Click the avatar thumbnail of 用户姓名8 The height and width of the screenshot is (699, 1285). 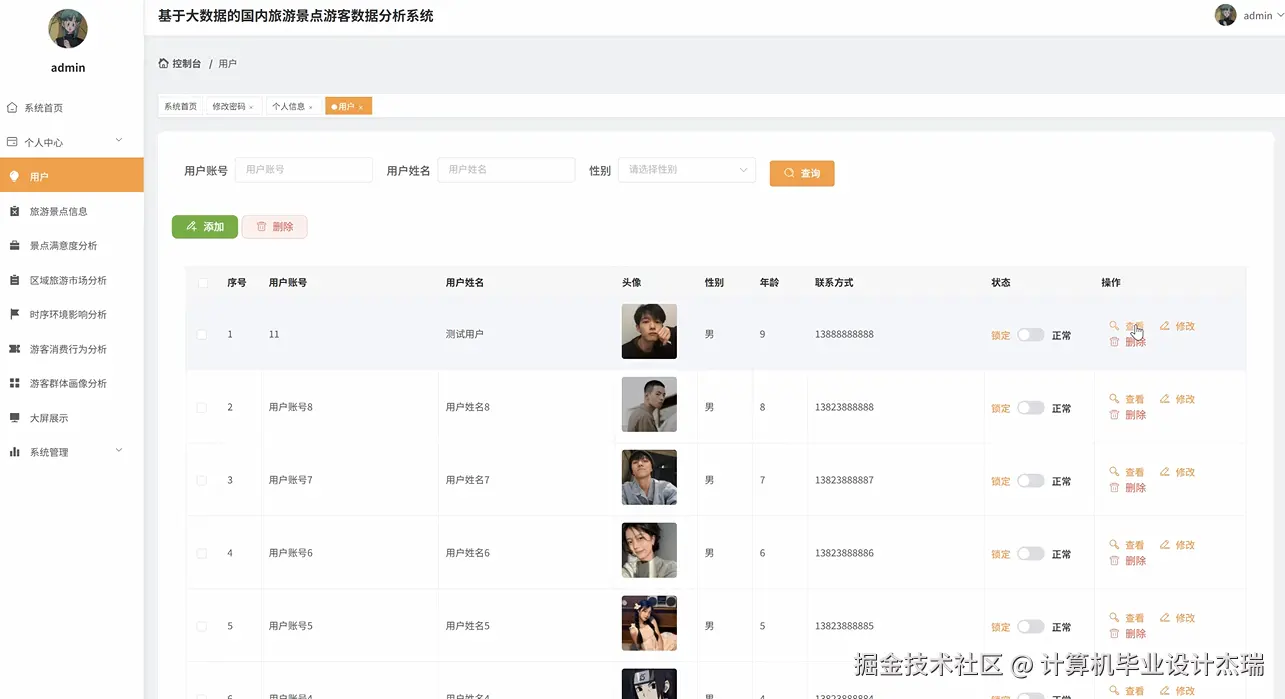649,404
